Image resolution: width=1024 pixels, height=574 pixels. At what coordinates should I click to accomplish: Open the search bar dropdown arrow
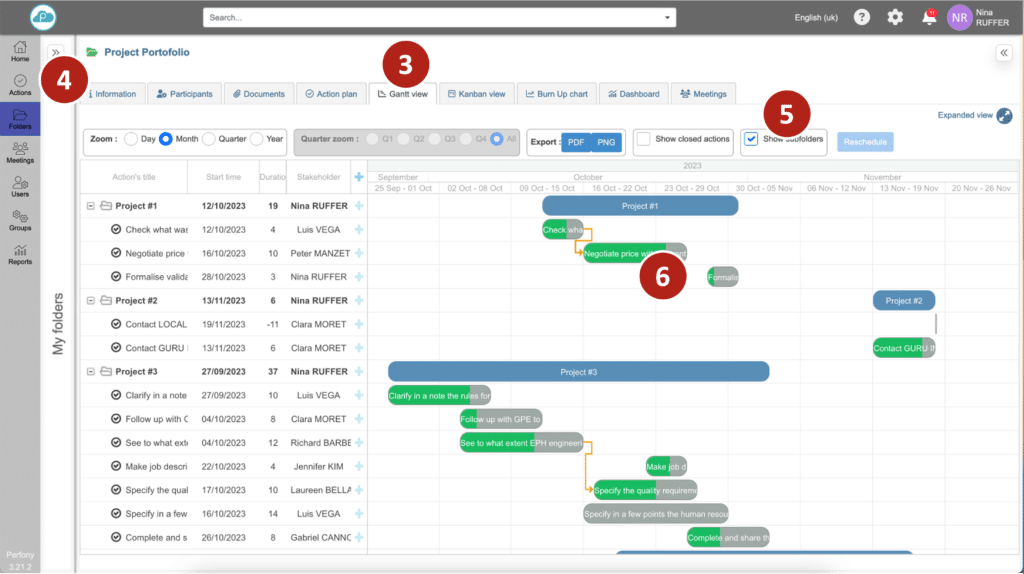coord(667,17)
